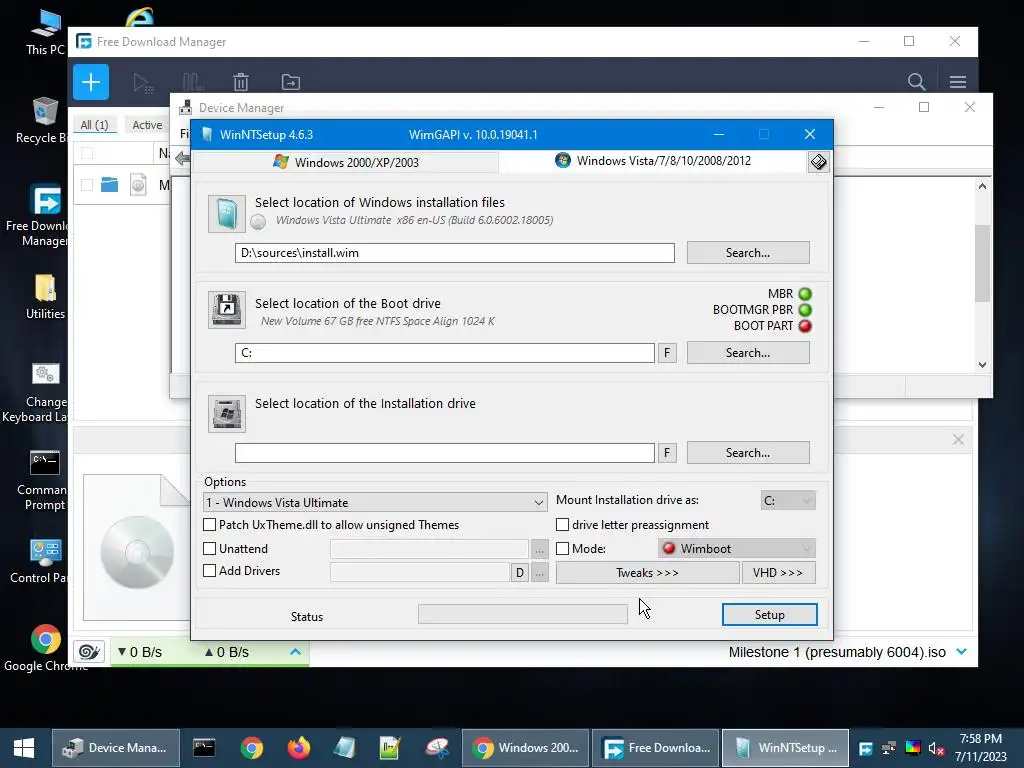
Task: Expand the Milestone 1 iso chevron
Action: point(961,652)
